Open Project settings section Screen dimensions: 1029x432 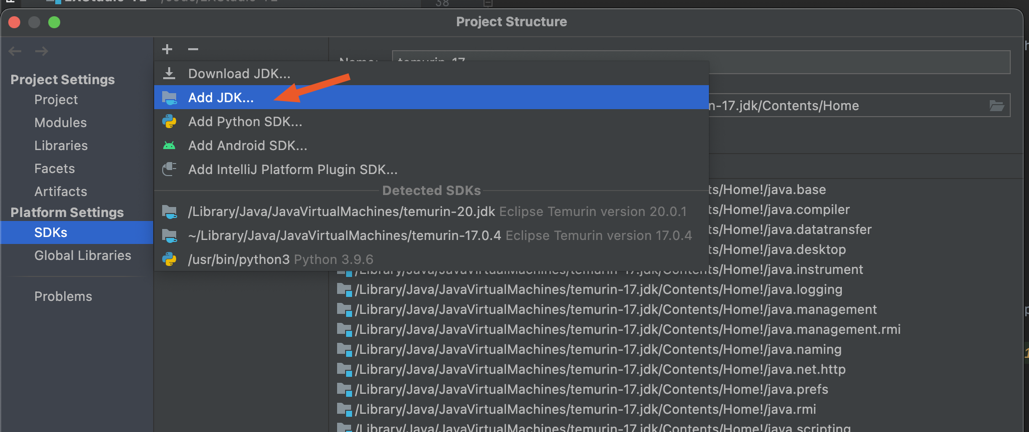56,100
